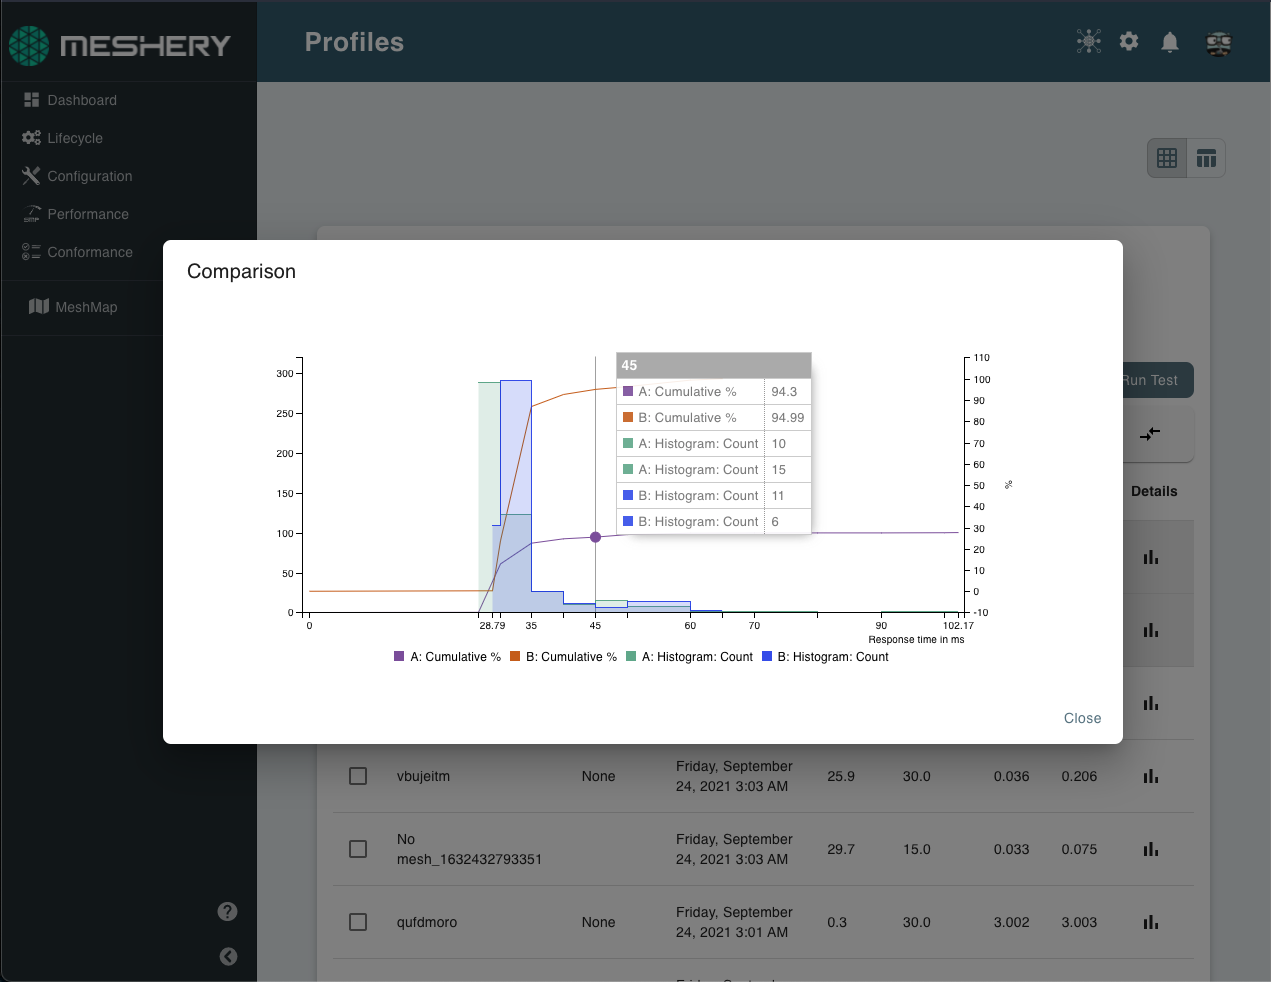
Task: Open the Lifecycle menu item
Action: [x=75, y=138]
